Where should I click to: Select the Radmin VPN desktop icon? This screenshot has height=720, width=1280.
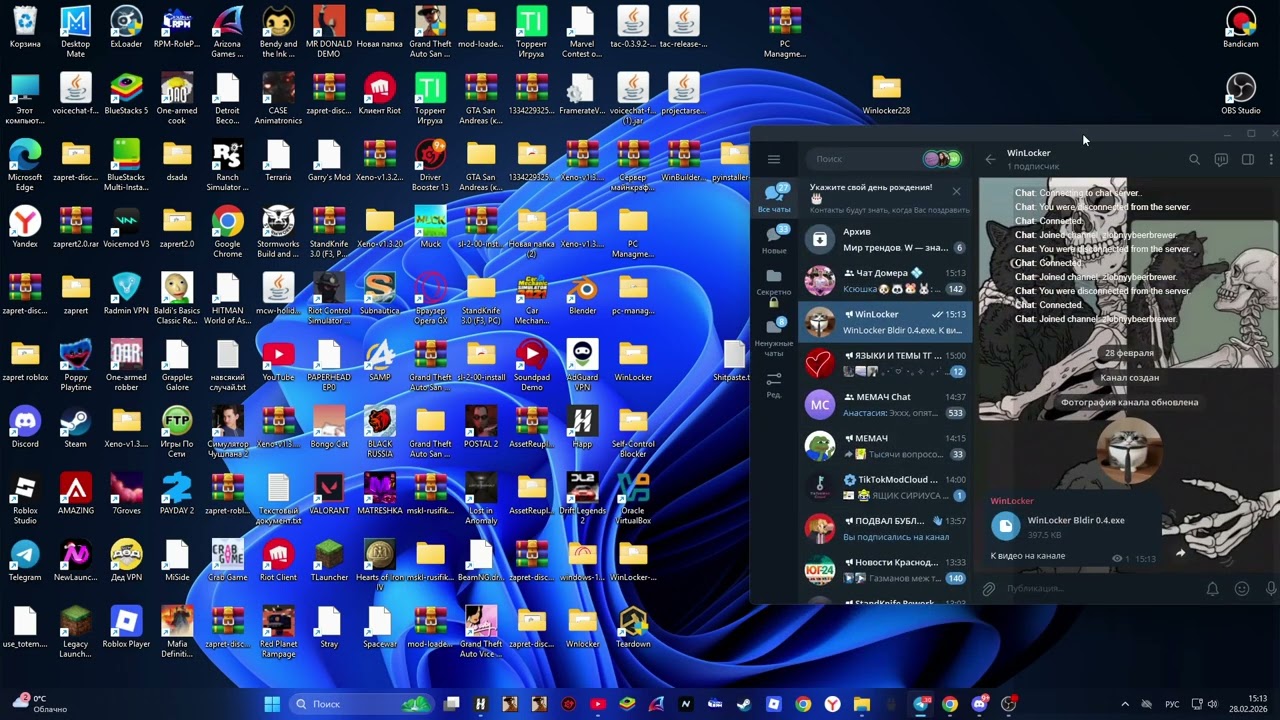click(x=126, y=294)
